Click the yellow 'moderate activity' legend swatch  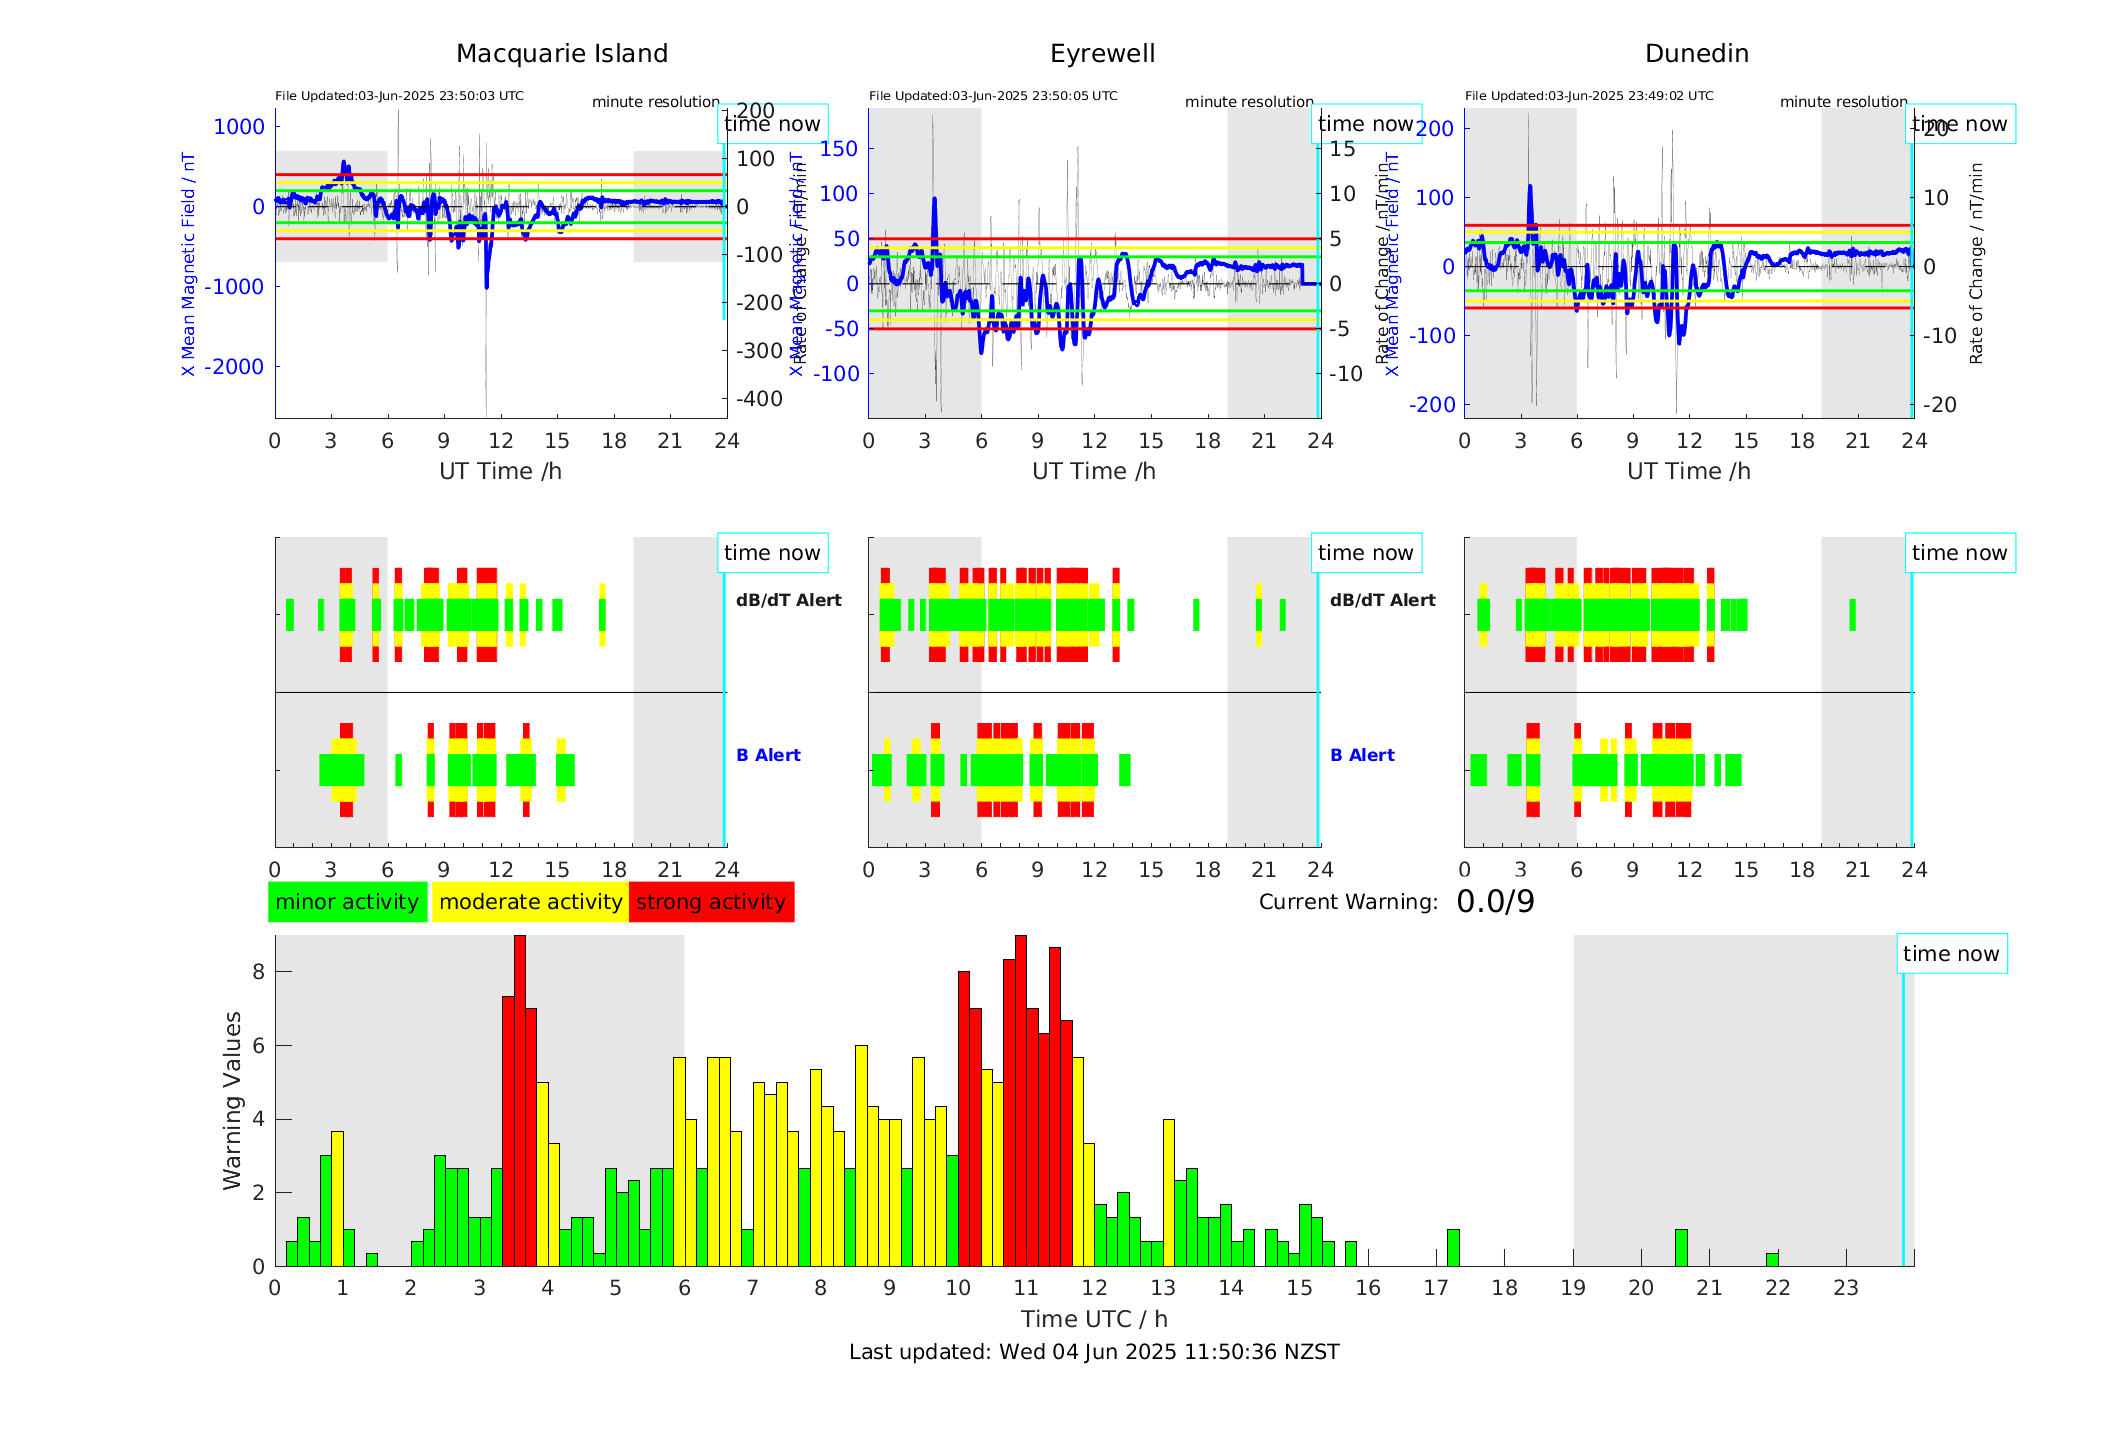[530, 902]
